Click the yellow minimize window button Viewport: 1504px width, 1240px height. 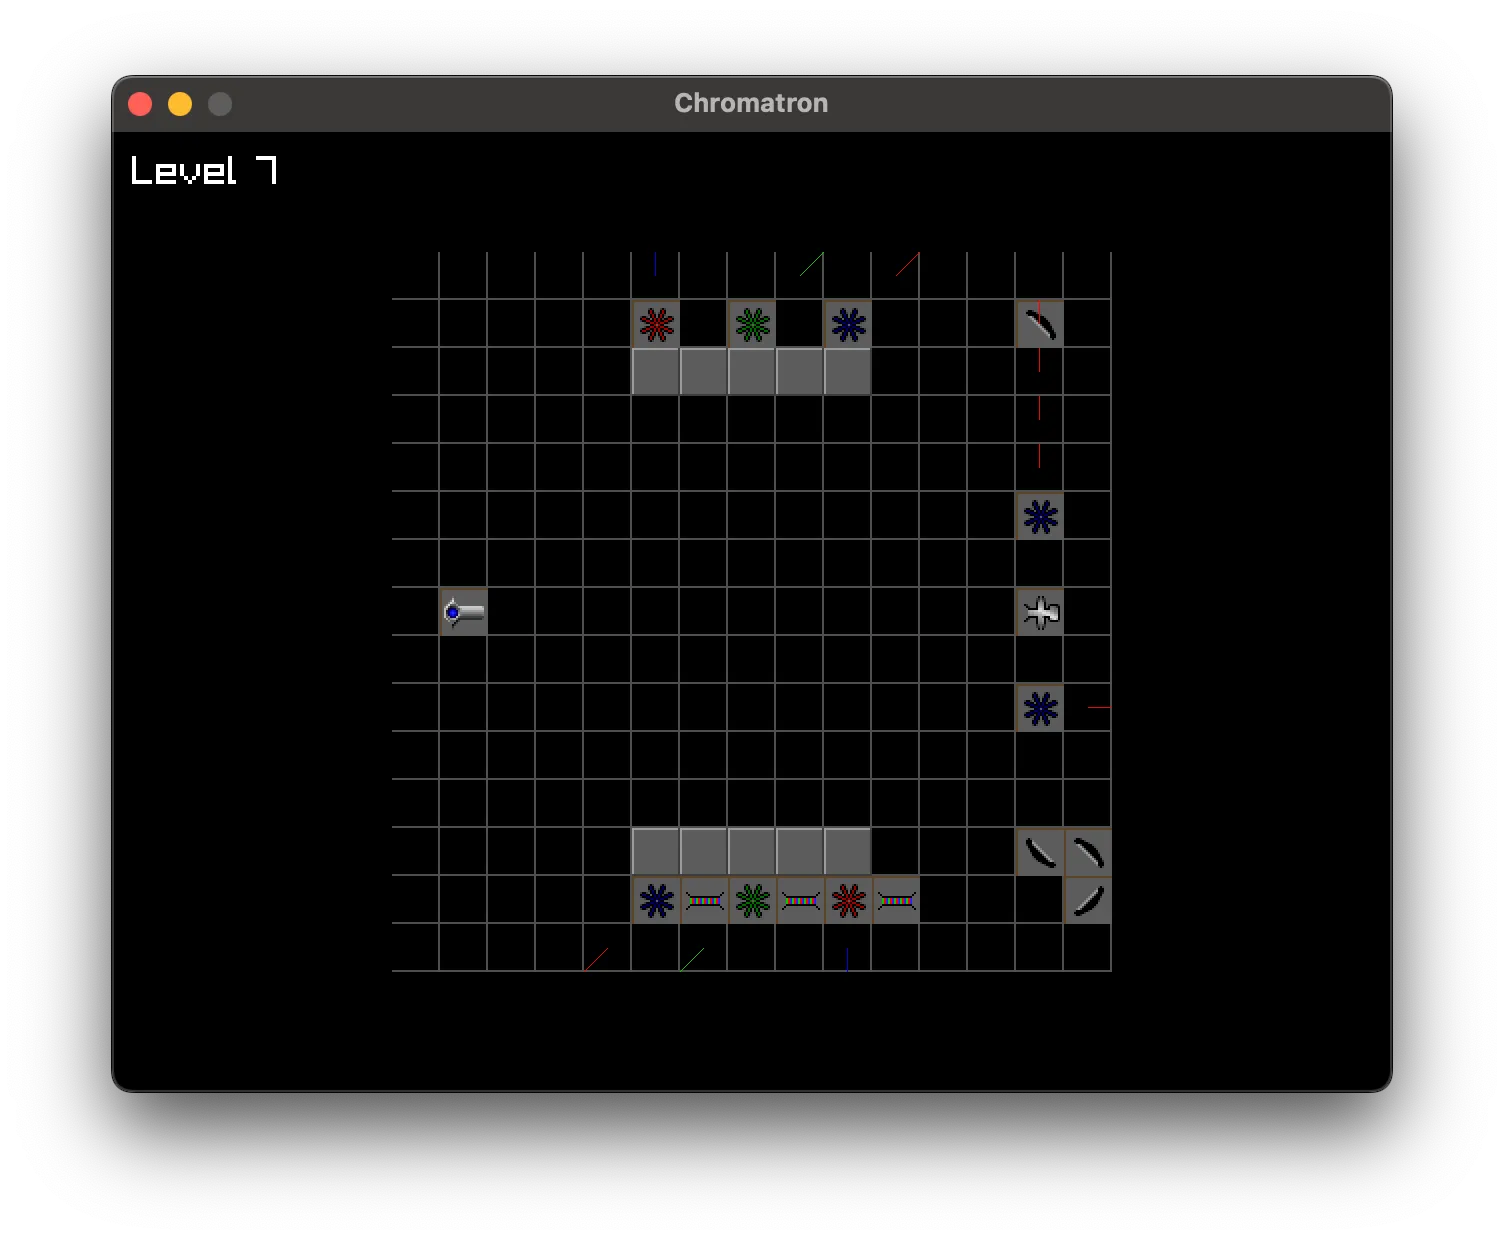pyautogui.click(x=180, y=104)
